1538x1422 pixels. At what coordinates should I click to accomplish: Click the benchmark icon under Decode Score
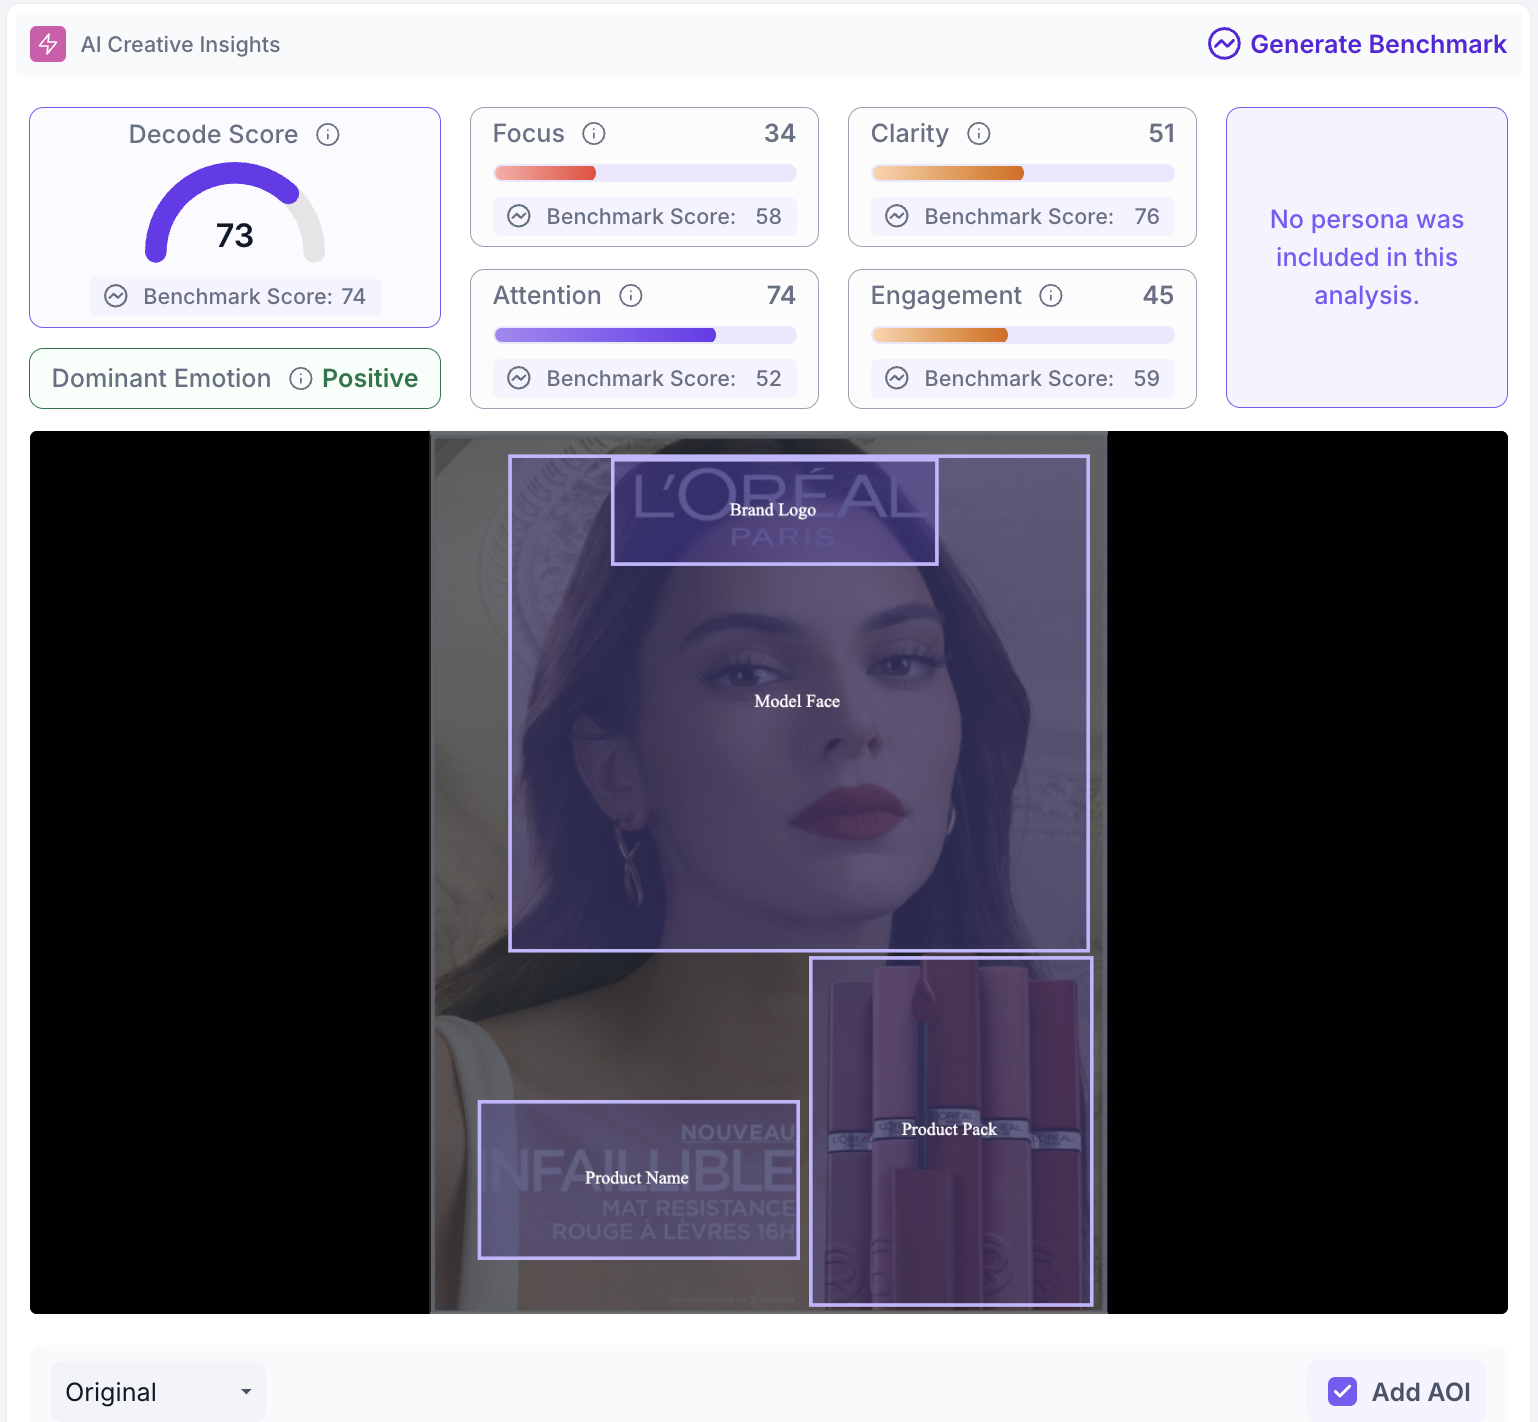click(116, 296)
